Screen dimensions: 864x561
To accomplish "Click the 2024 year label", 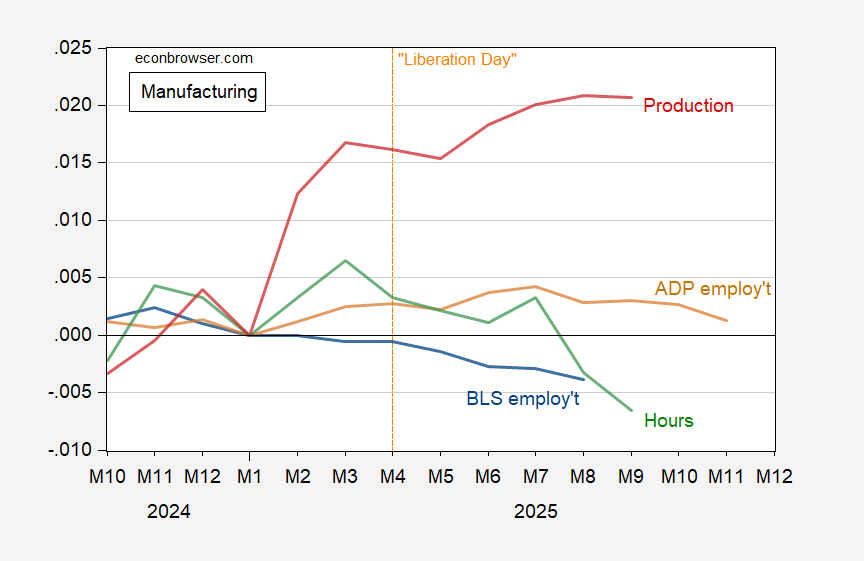I will (x=168, y=511).
